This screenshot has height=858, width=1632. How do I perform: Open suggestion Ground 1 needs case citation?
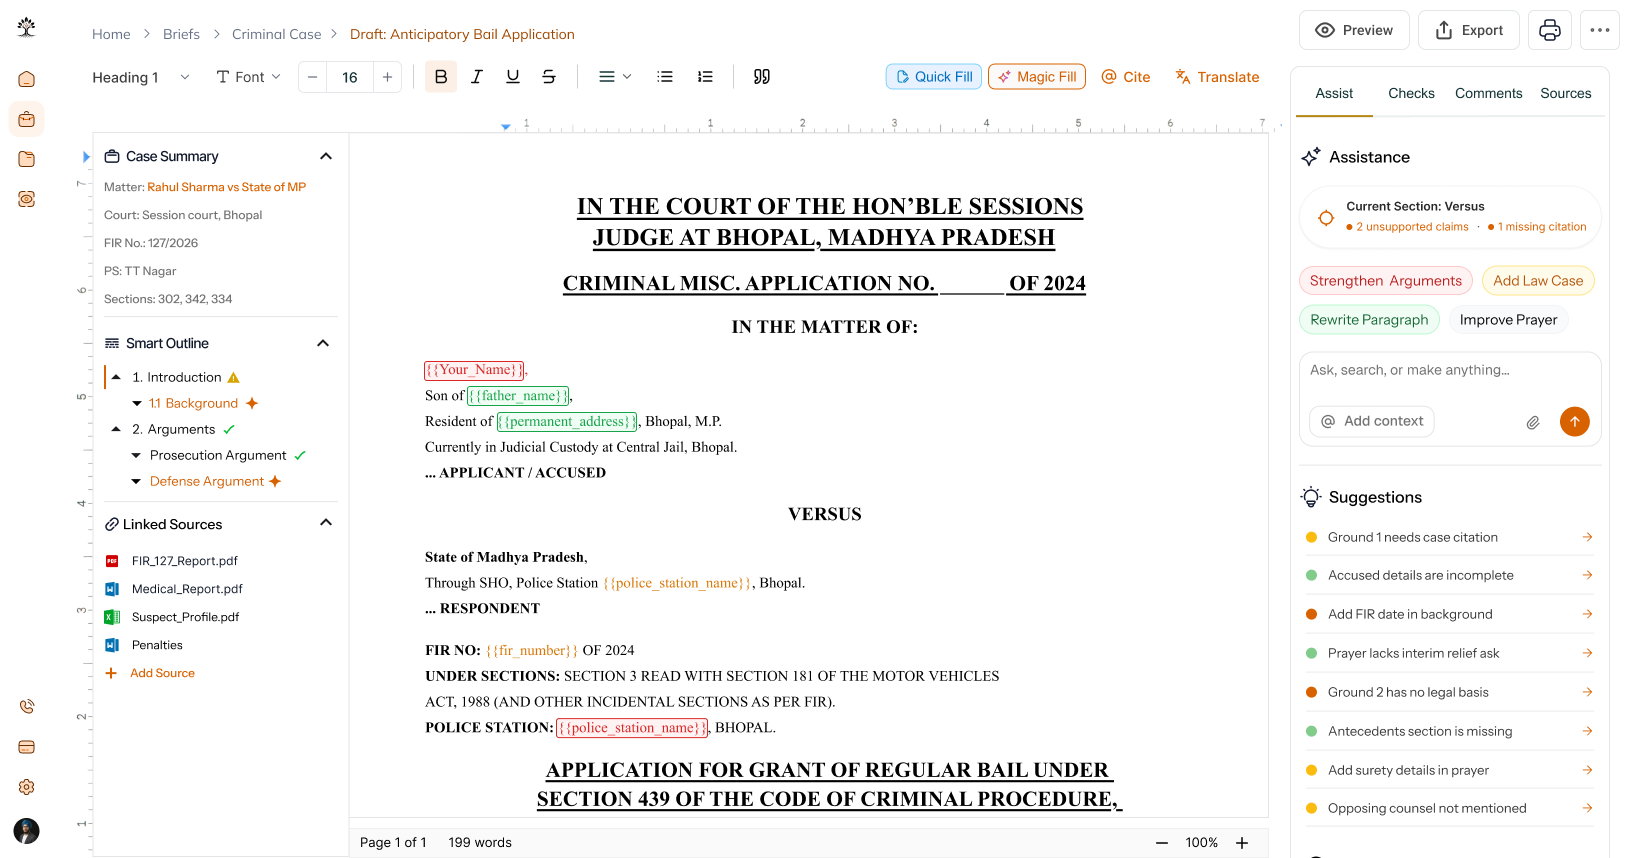(1449, 537)
